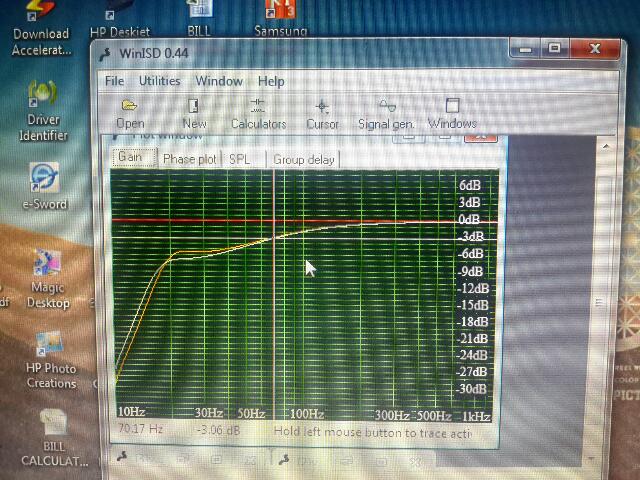Screen dimensions: 640x480
Task: Maximize the WinISD 0.44 window
Action: (555, 48)
